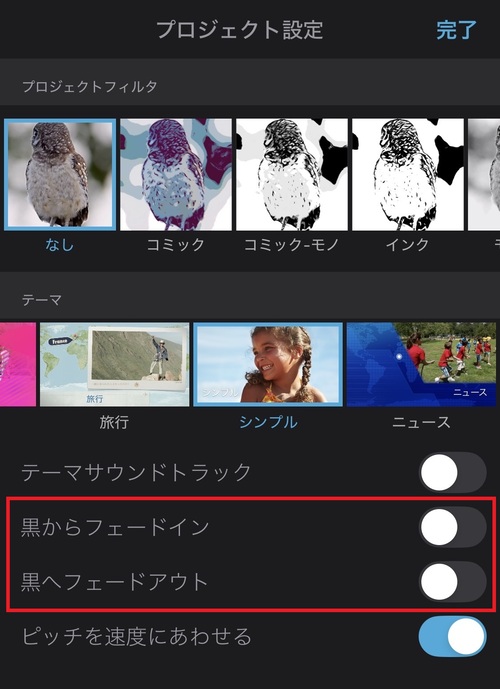Apply the コミック-モノ filter thumbnail
This screenshot has width=500, height=689.
(292, 174)
